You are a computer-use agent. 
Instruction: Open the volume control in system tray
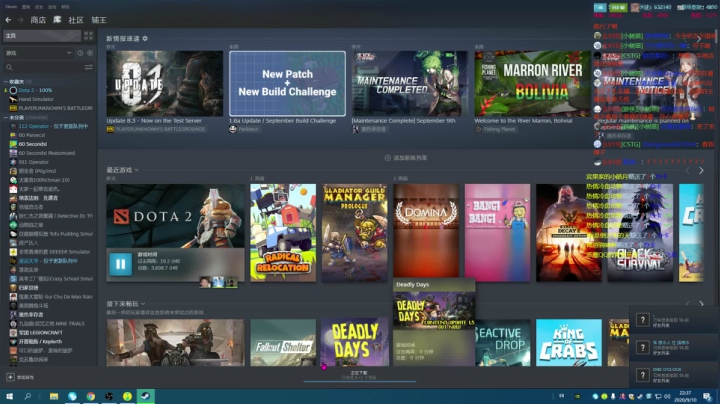point(667,396)
